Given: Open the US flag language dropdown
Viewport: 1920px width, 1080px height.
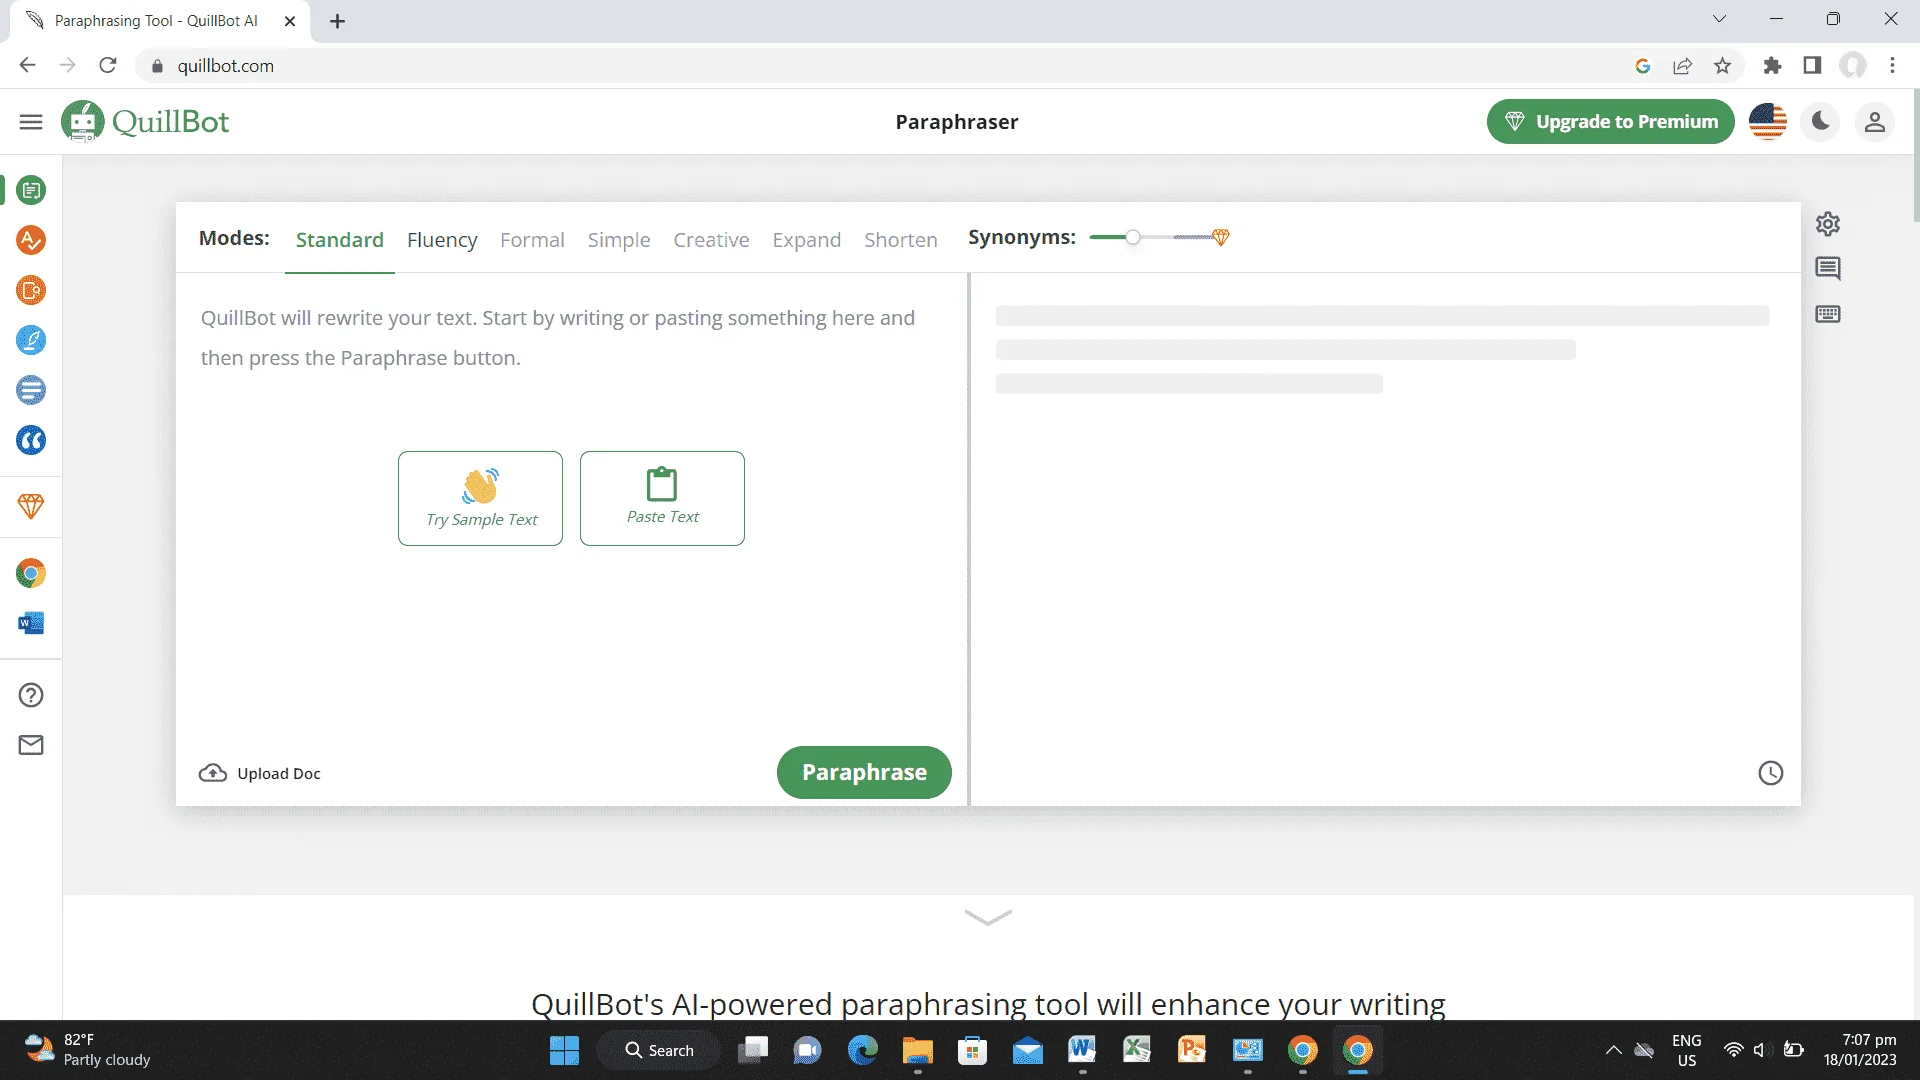Looking at the screenshot, I should [x=1768, y=122].
